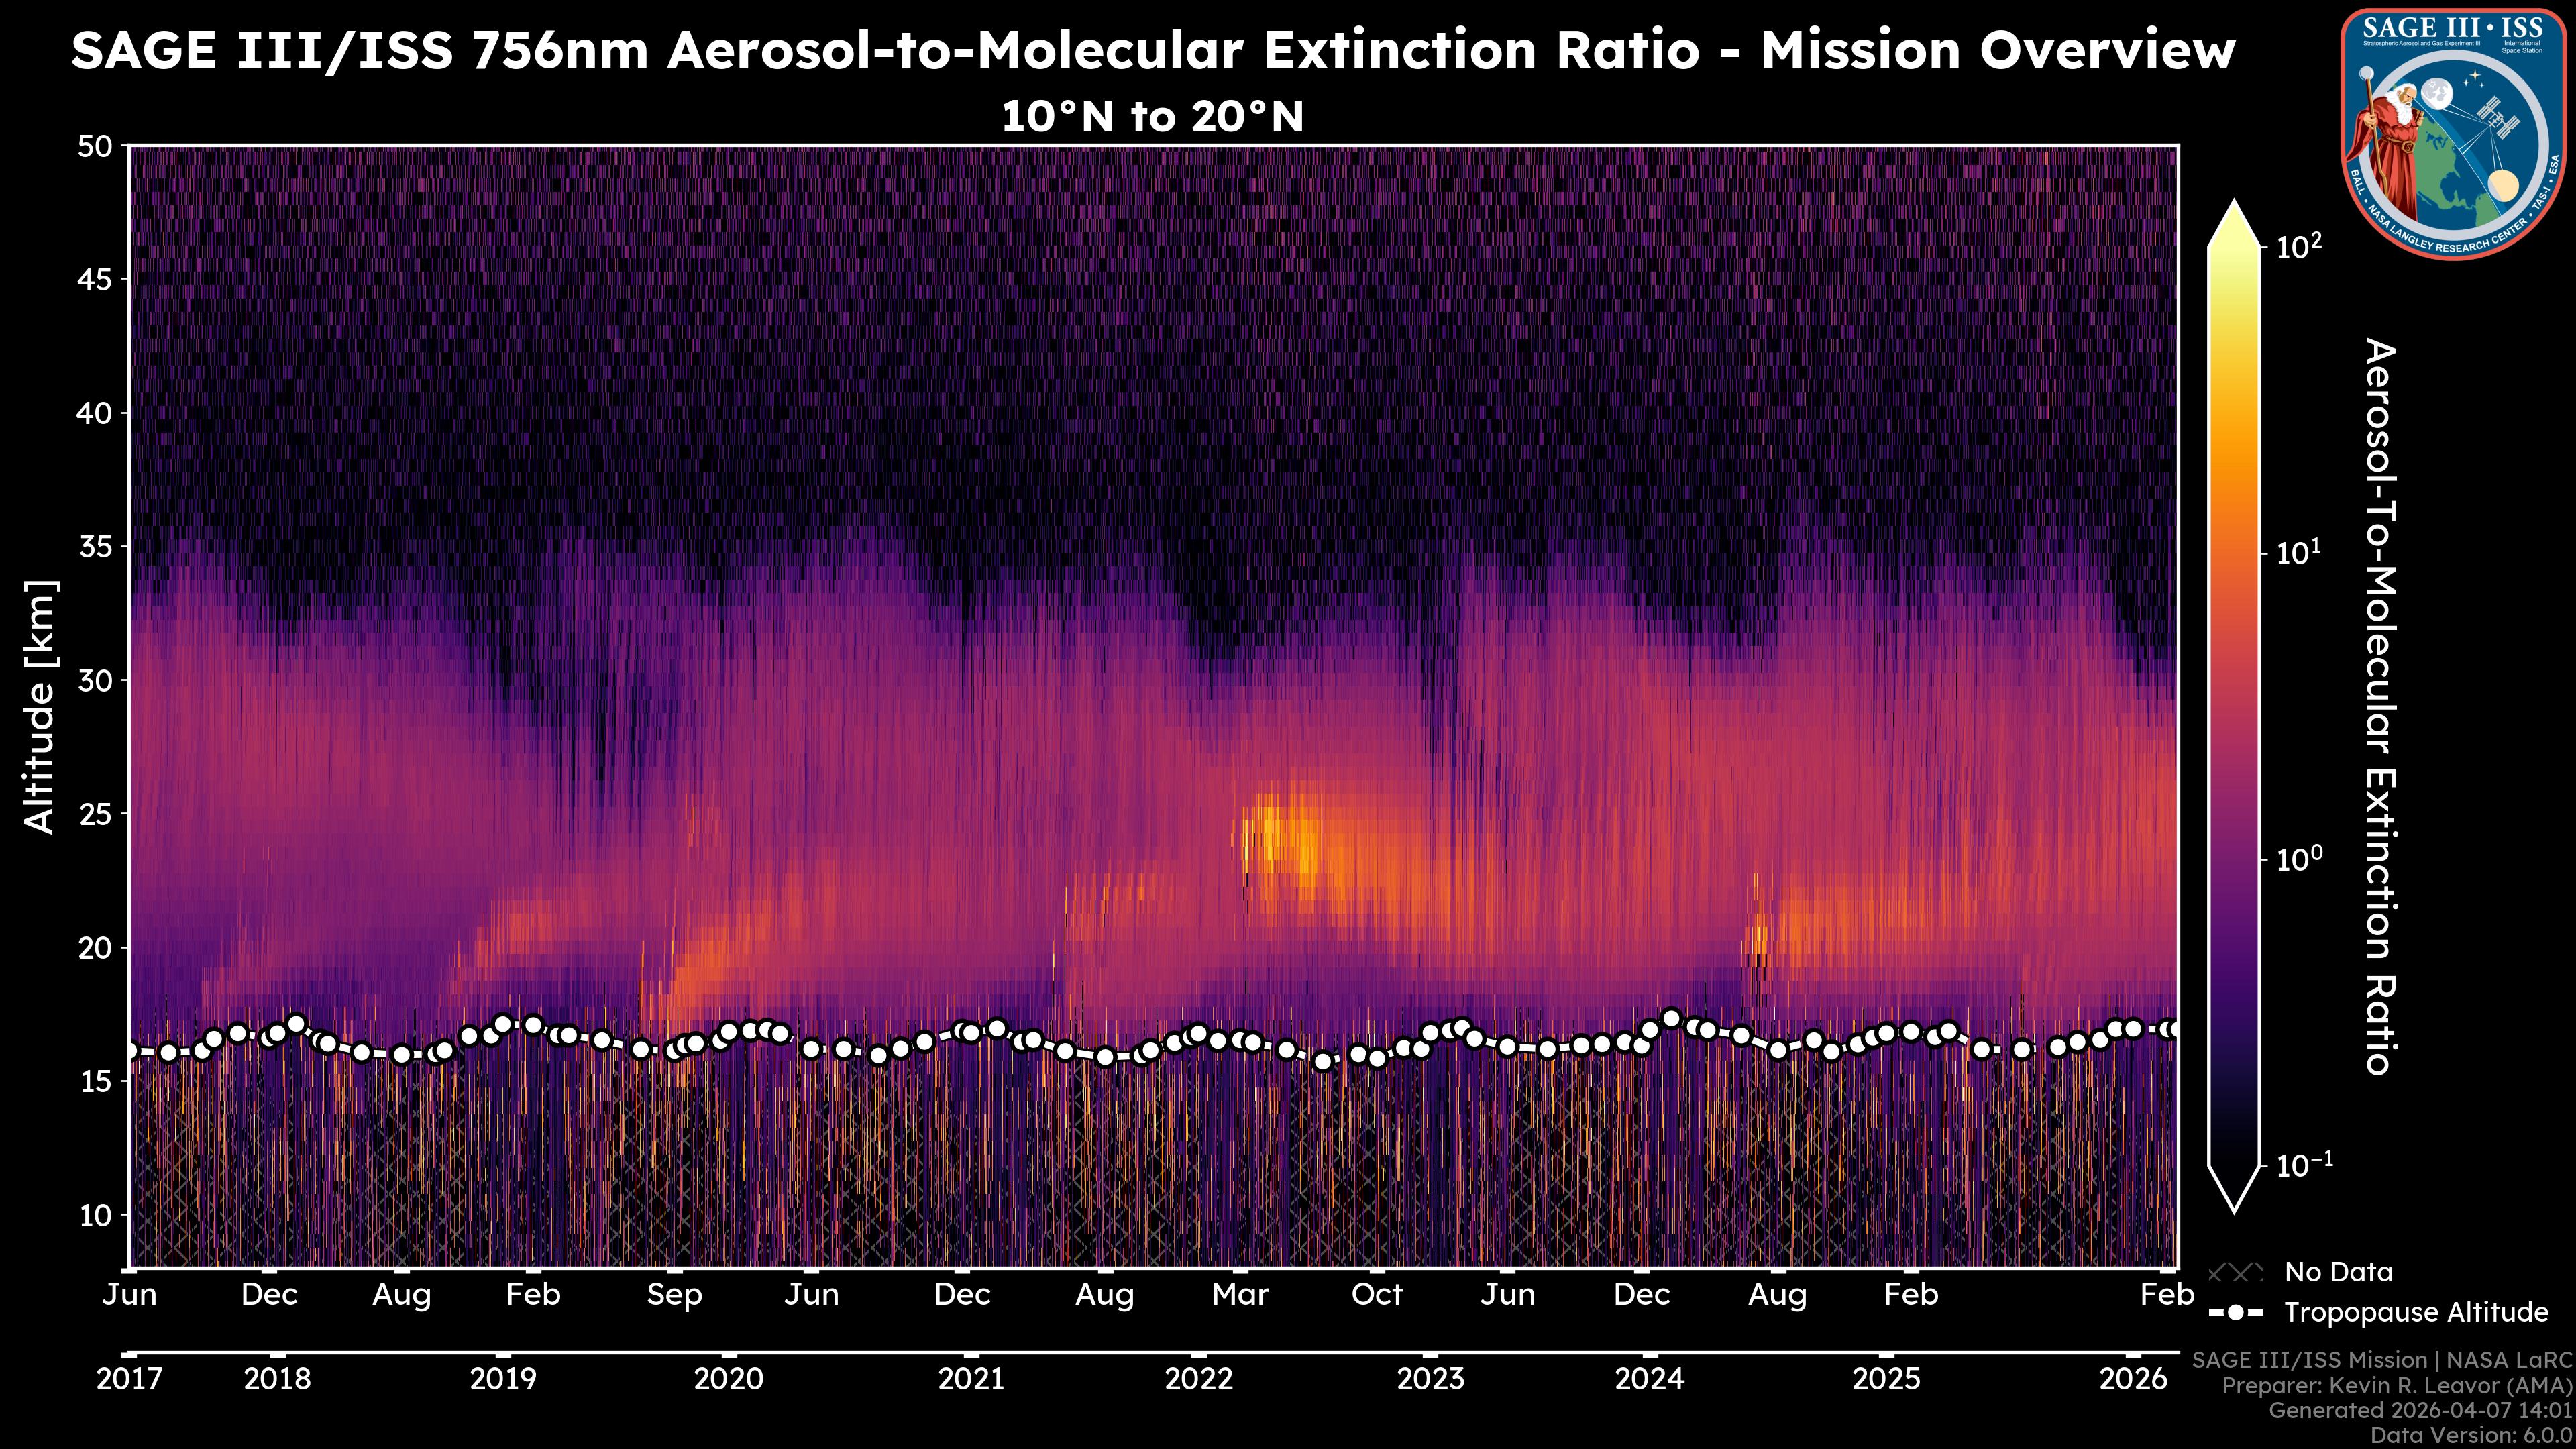The image size is (2576, 1449).
Task: Click the 10⁰ colorbar tick label
Action: (x=2299, y=859)
